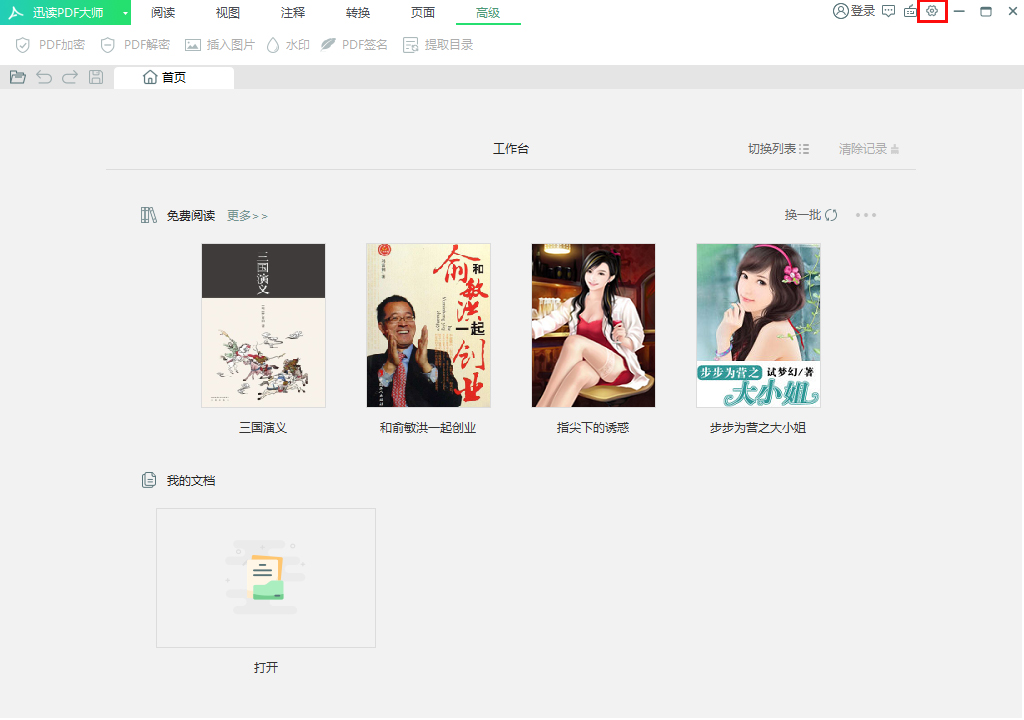Select the 水印 watermark tool
The image size is (1024, 720).
click(x=285, y=44)
